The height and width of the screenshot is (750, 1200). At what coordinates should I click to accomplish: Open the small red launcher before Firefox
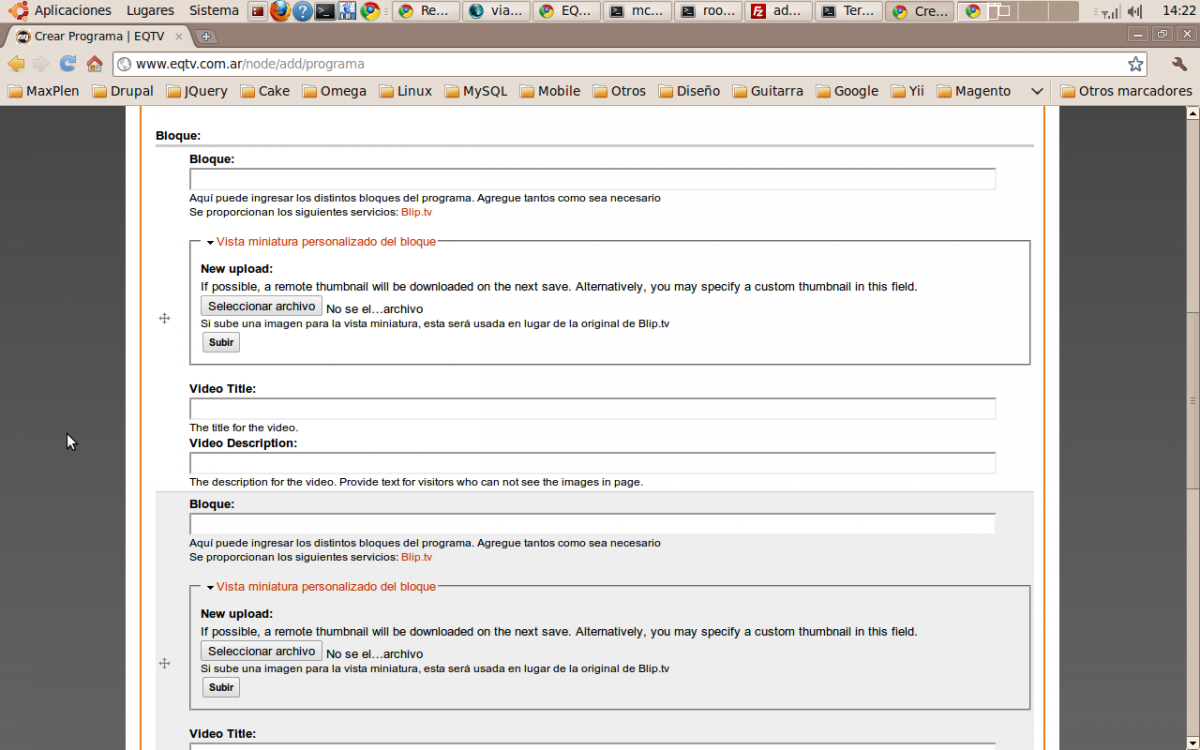258,11
